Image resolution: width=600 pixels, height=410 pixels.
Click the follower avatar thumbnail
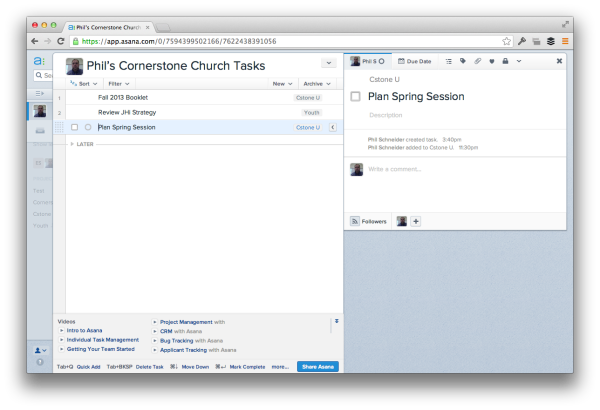[401, 221]
